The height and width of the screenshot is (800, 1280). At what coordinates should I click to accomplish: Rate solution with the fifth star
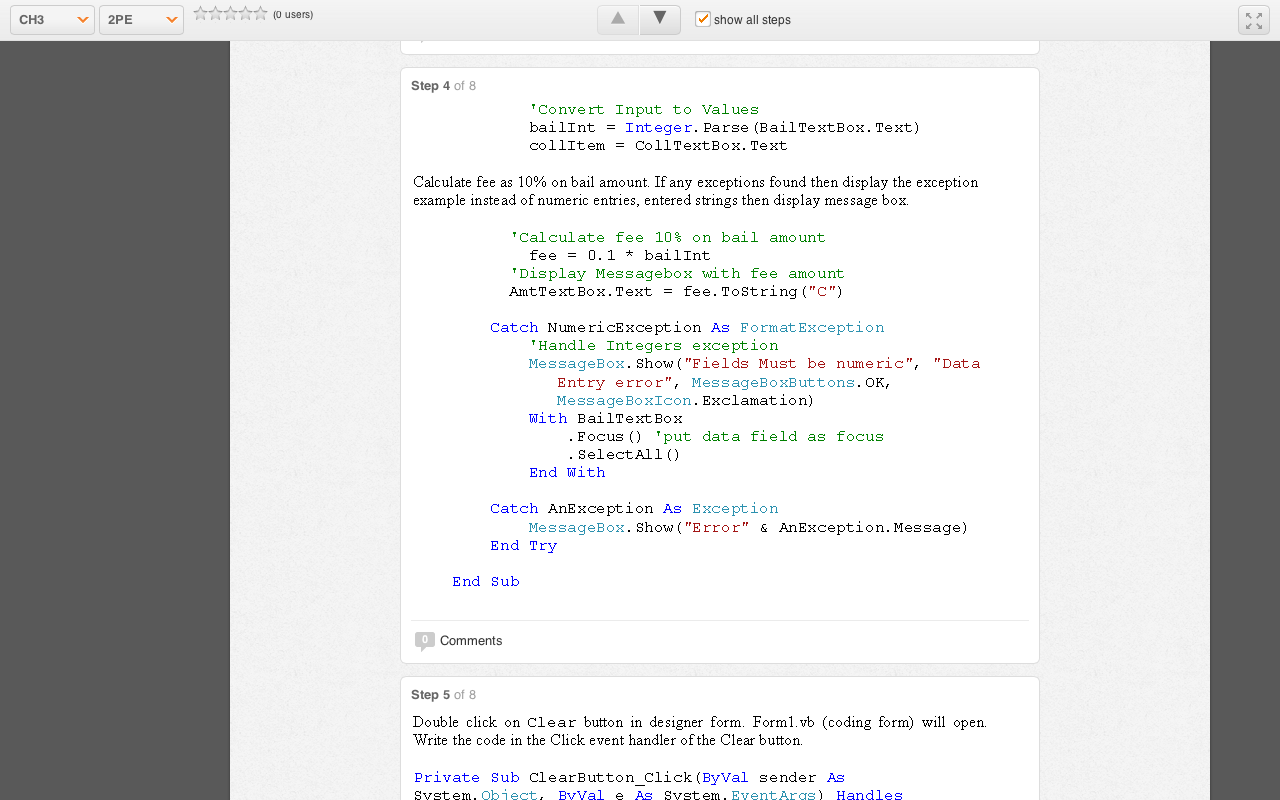pos(260,13)
